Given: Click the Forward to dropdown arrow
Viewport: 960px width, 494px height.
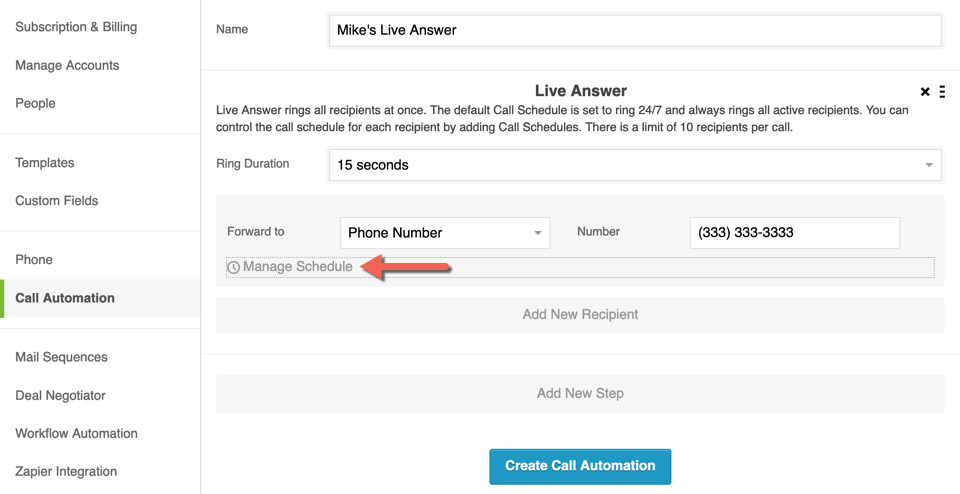Looking at the screenshot, I should 538,233.
